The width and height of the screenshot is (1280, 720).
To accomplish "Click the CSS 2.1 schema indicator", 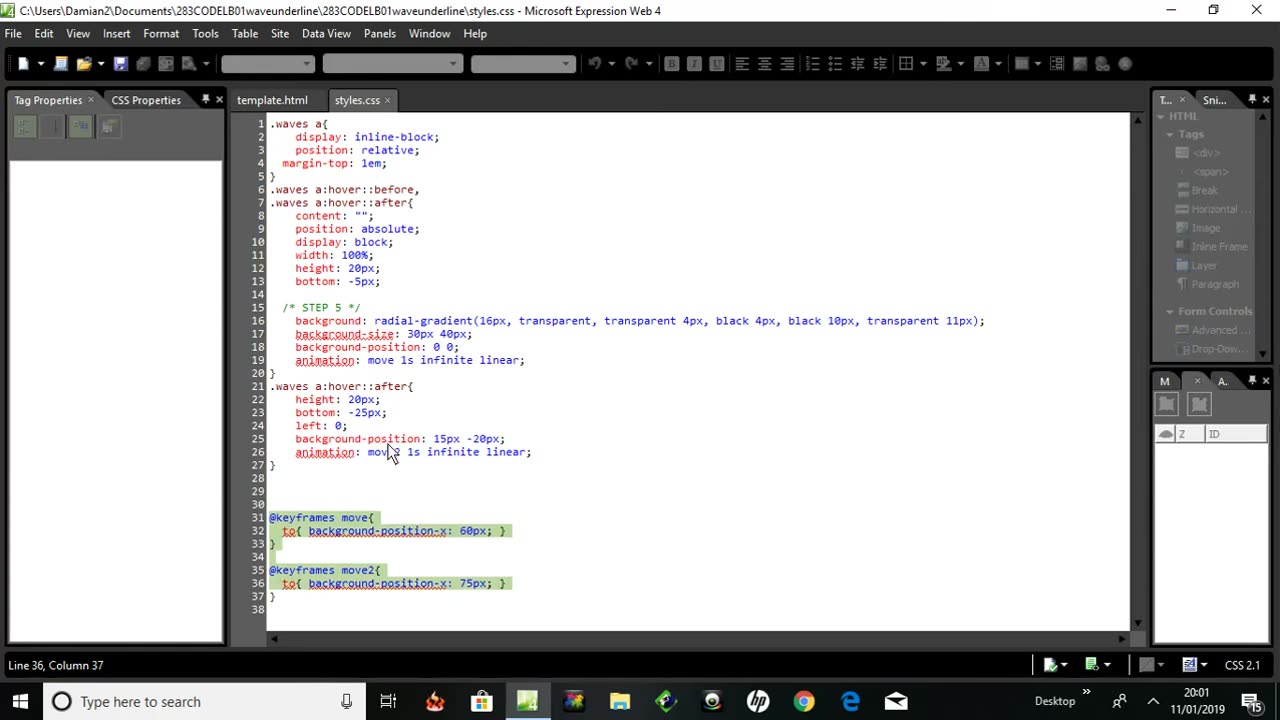I will coord(1242,665).
